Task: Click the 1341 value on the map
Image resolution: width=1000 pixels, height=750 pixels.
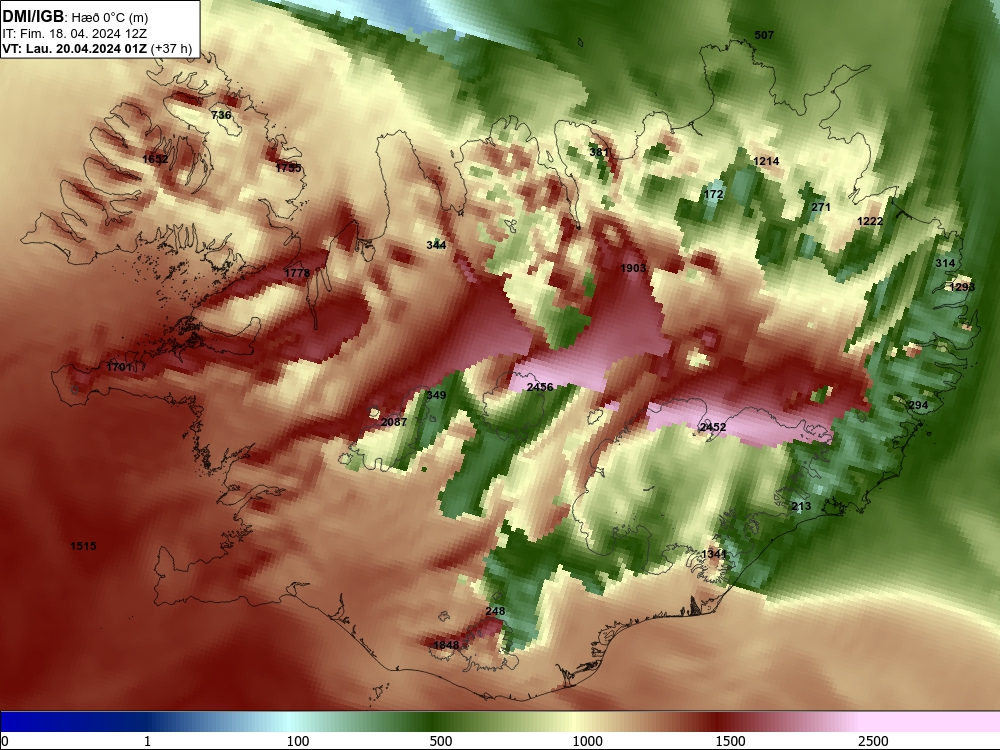Action: (714, 554)
